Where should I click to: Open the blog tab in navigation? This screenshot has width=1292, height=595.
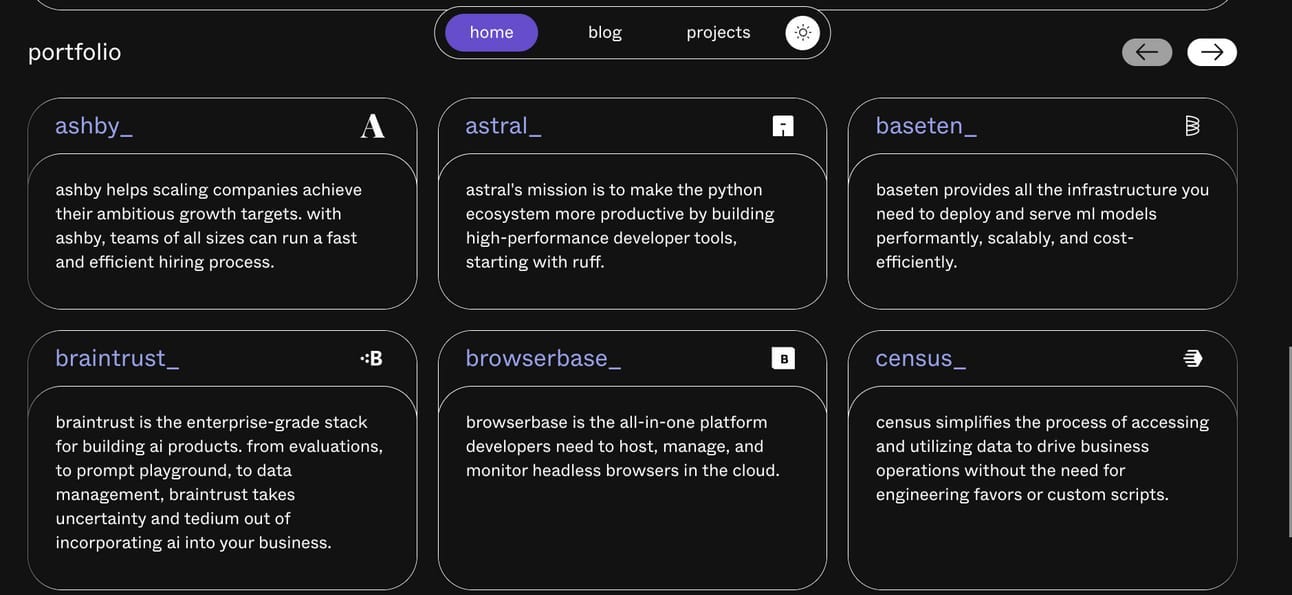(605, 32)
